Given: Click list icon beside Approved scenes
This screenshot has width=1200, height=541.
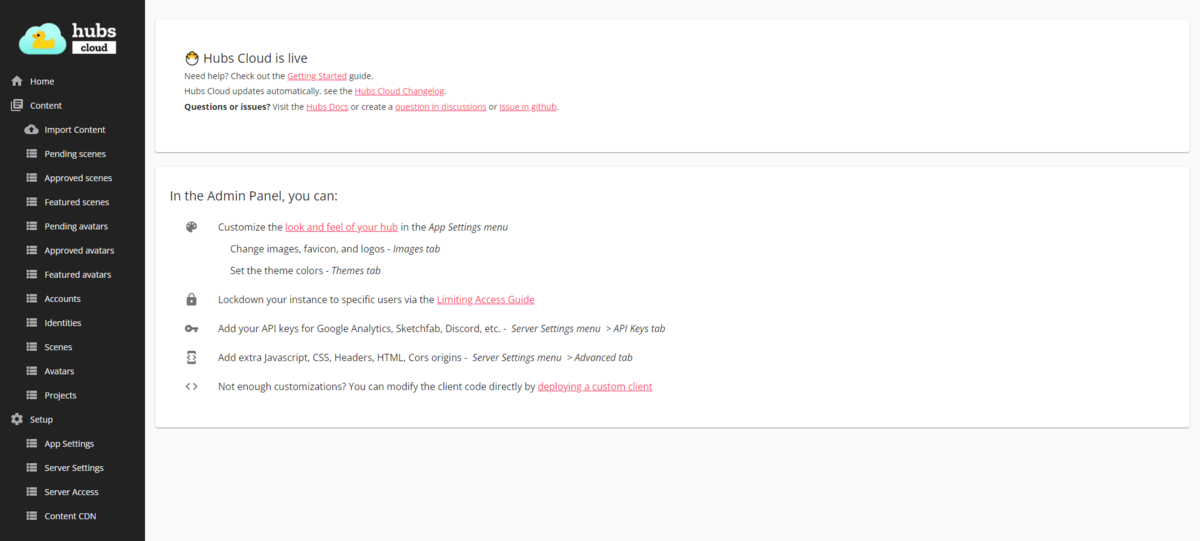Looking at the screenshot, I should click(31, 178).
